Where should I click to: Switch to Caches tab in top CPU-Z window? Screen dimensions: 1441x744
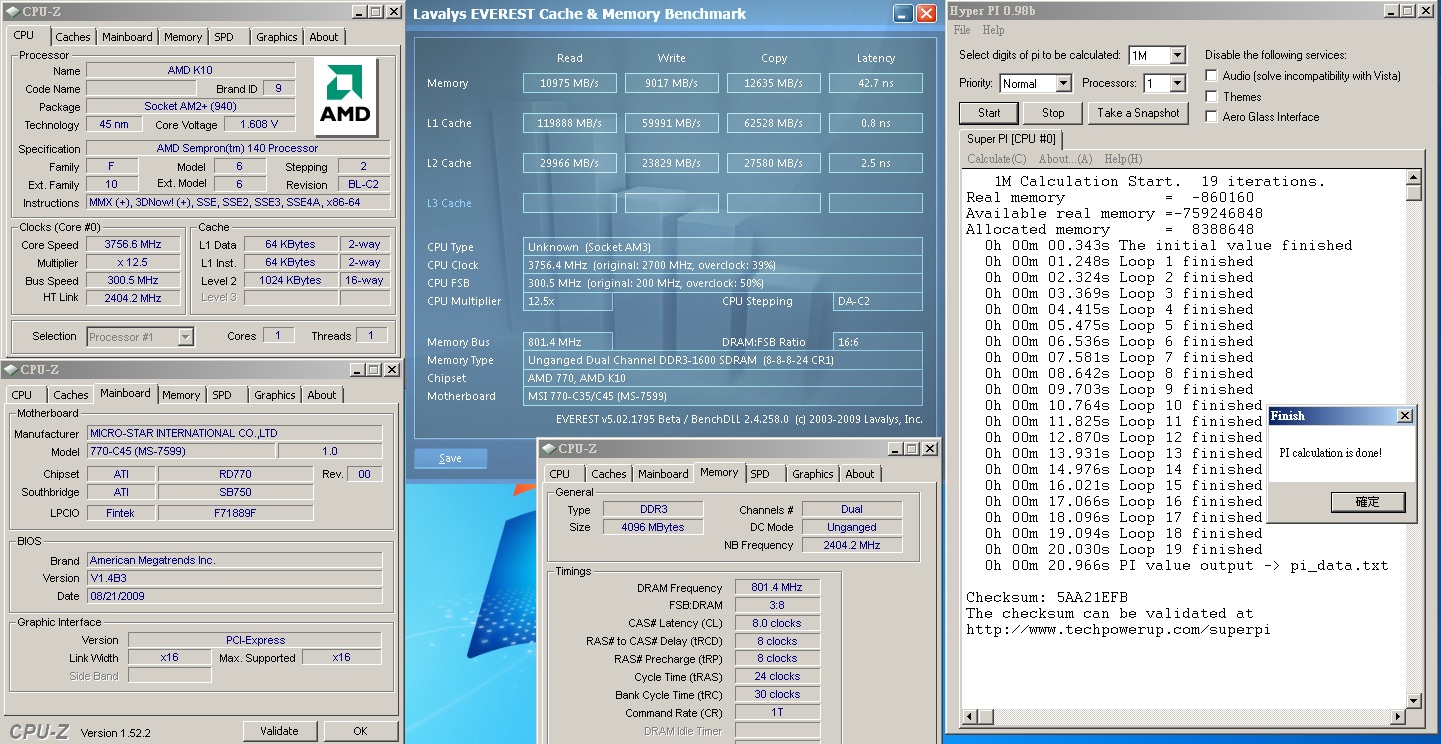click(72, 37)
